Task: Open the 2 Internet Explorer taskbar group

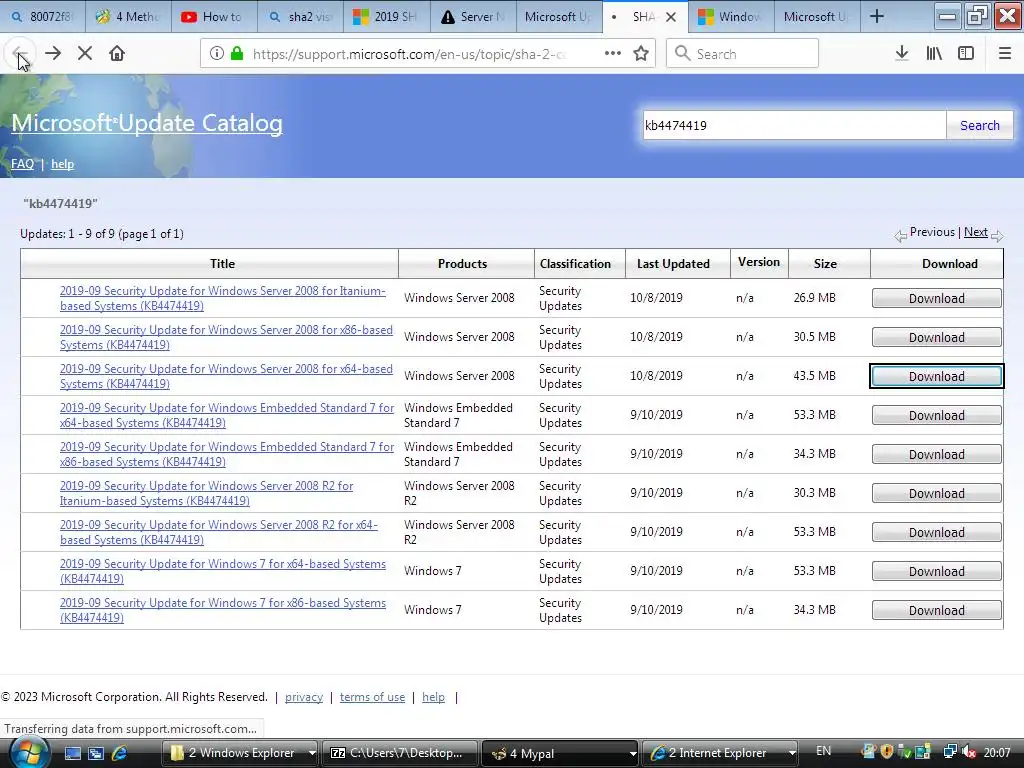Action: (721, 753)
